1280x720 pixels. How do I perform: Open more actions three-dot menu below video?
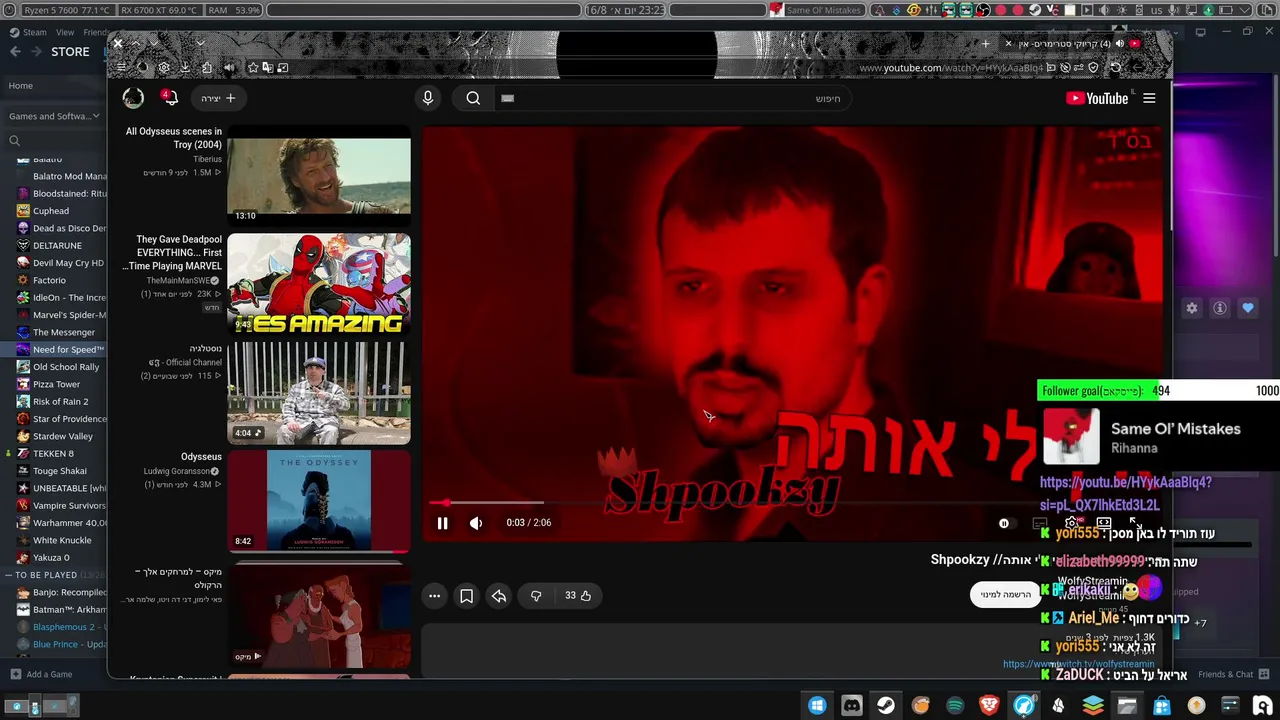coord(434,596)
